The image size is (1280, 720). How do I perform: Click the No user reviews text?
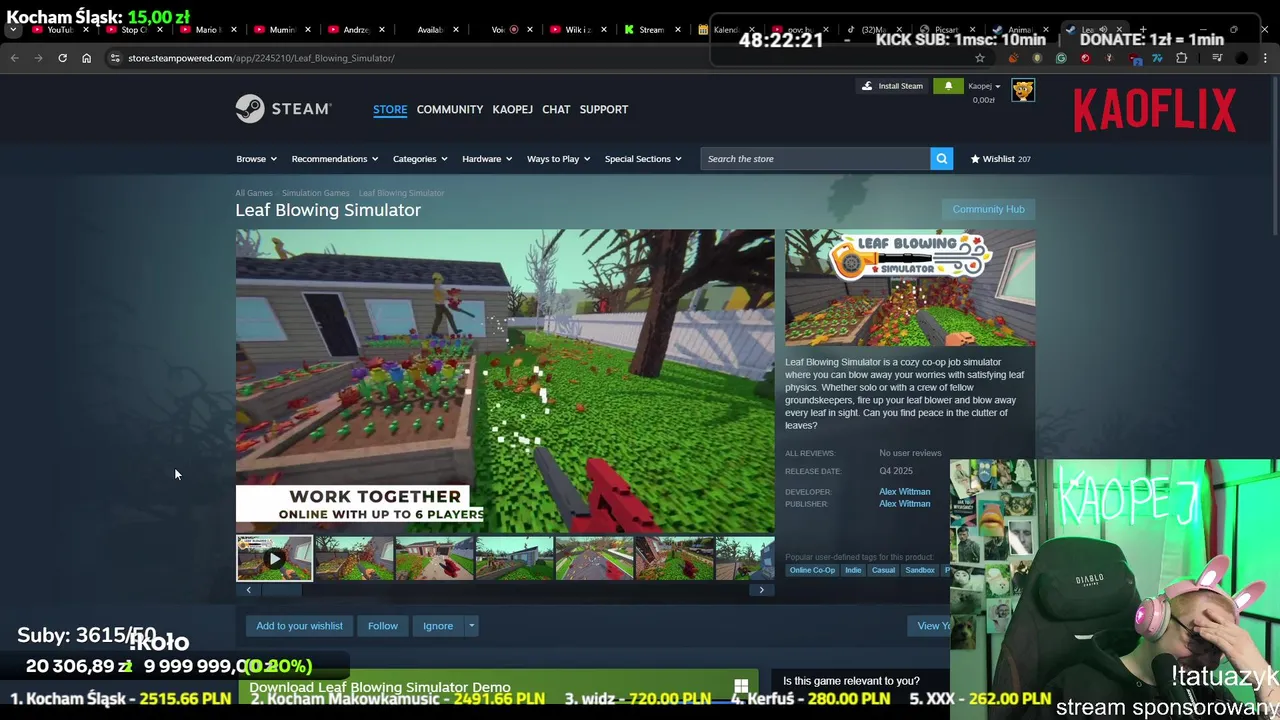[910, 453]
